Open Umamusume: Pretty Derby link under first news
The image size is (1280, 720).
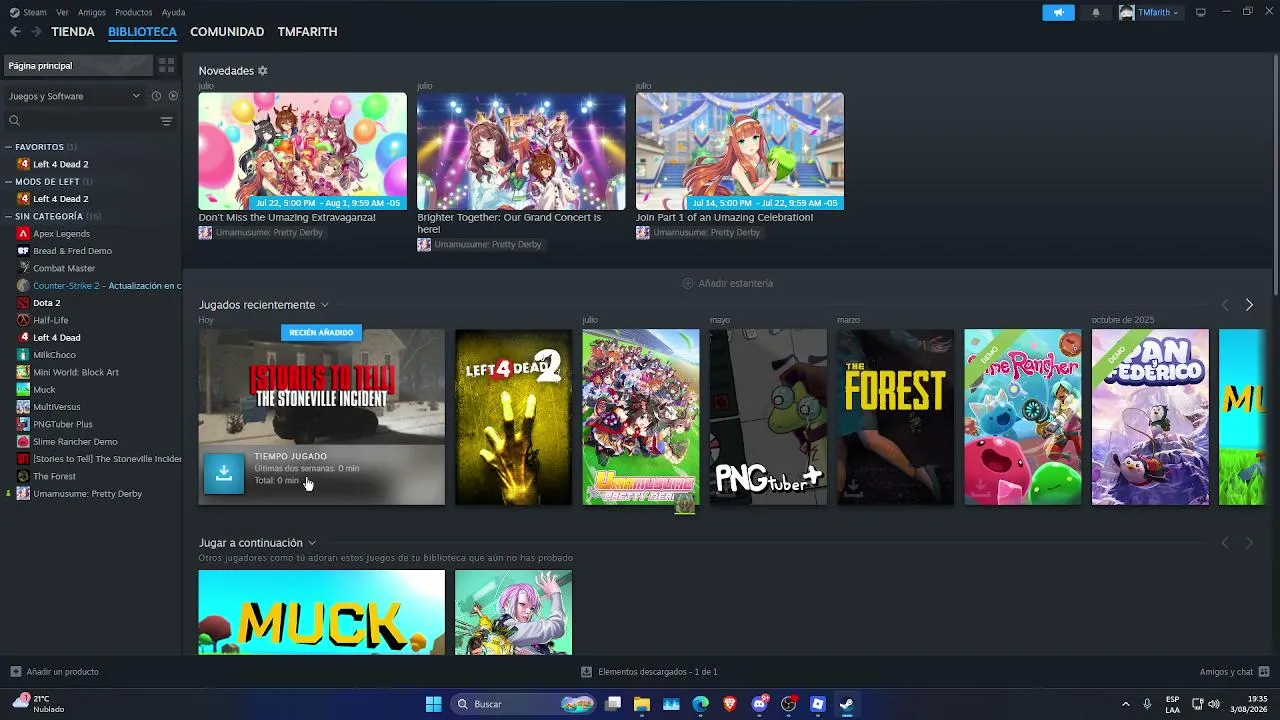(x=270, y=233)
